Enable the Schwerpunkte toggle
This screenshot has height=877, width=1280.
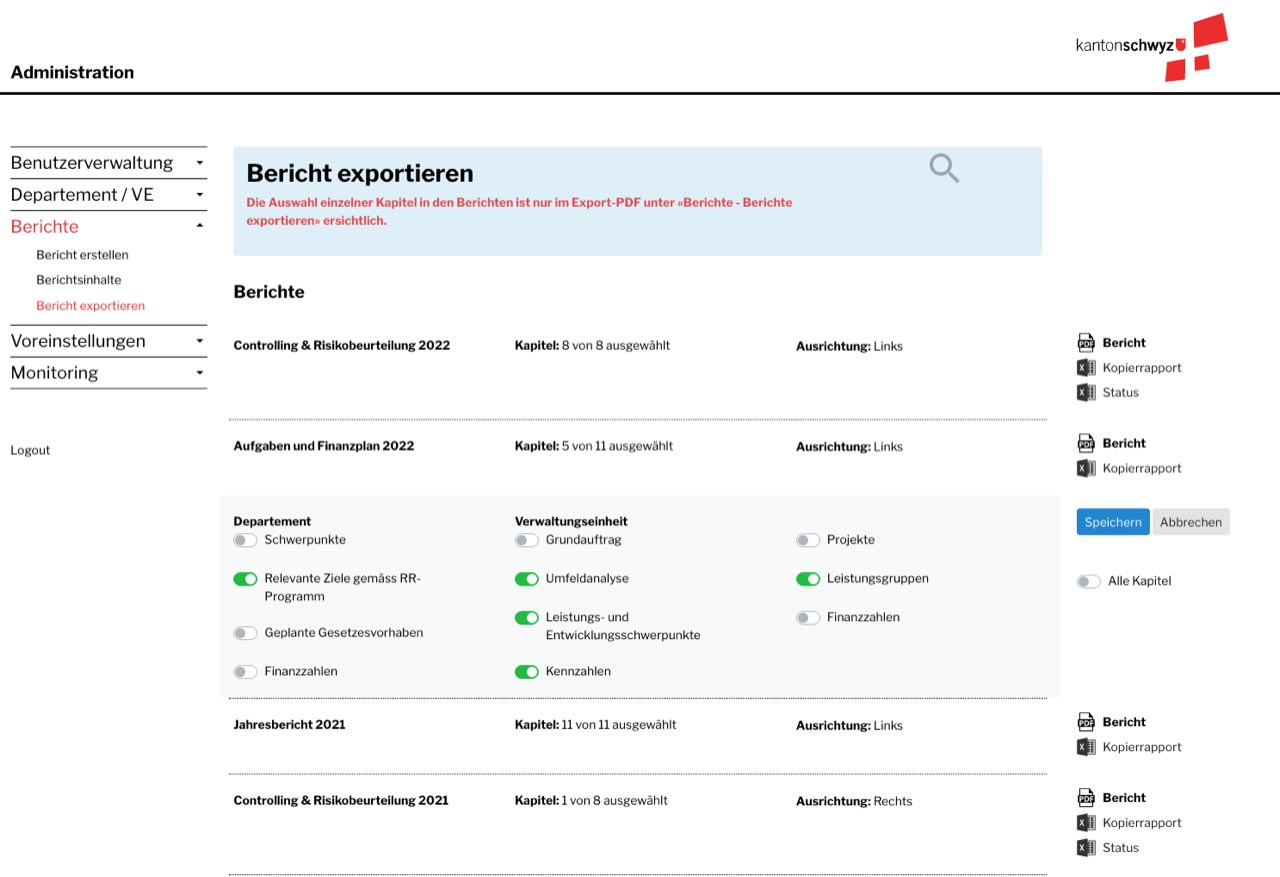245,540
